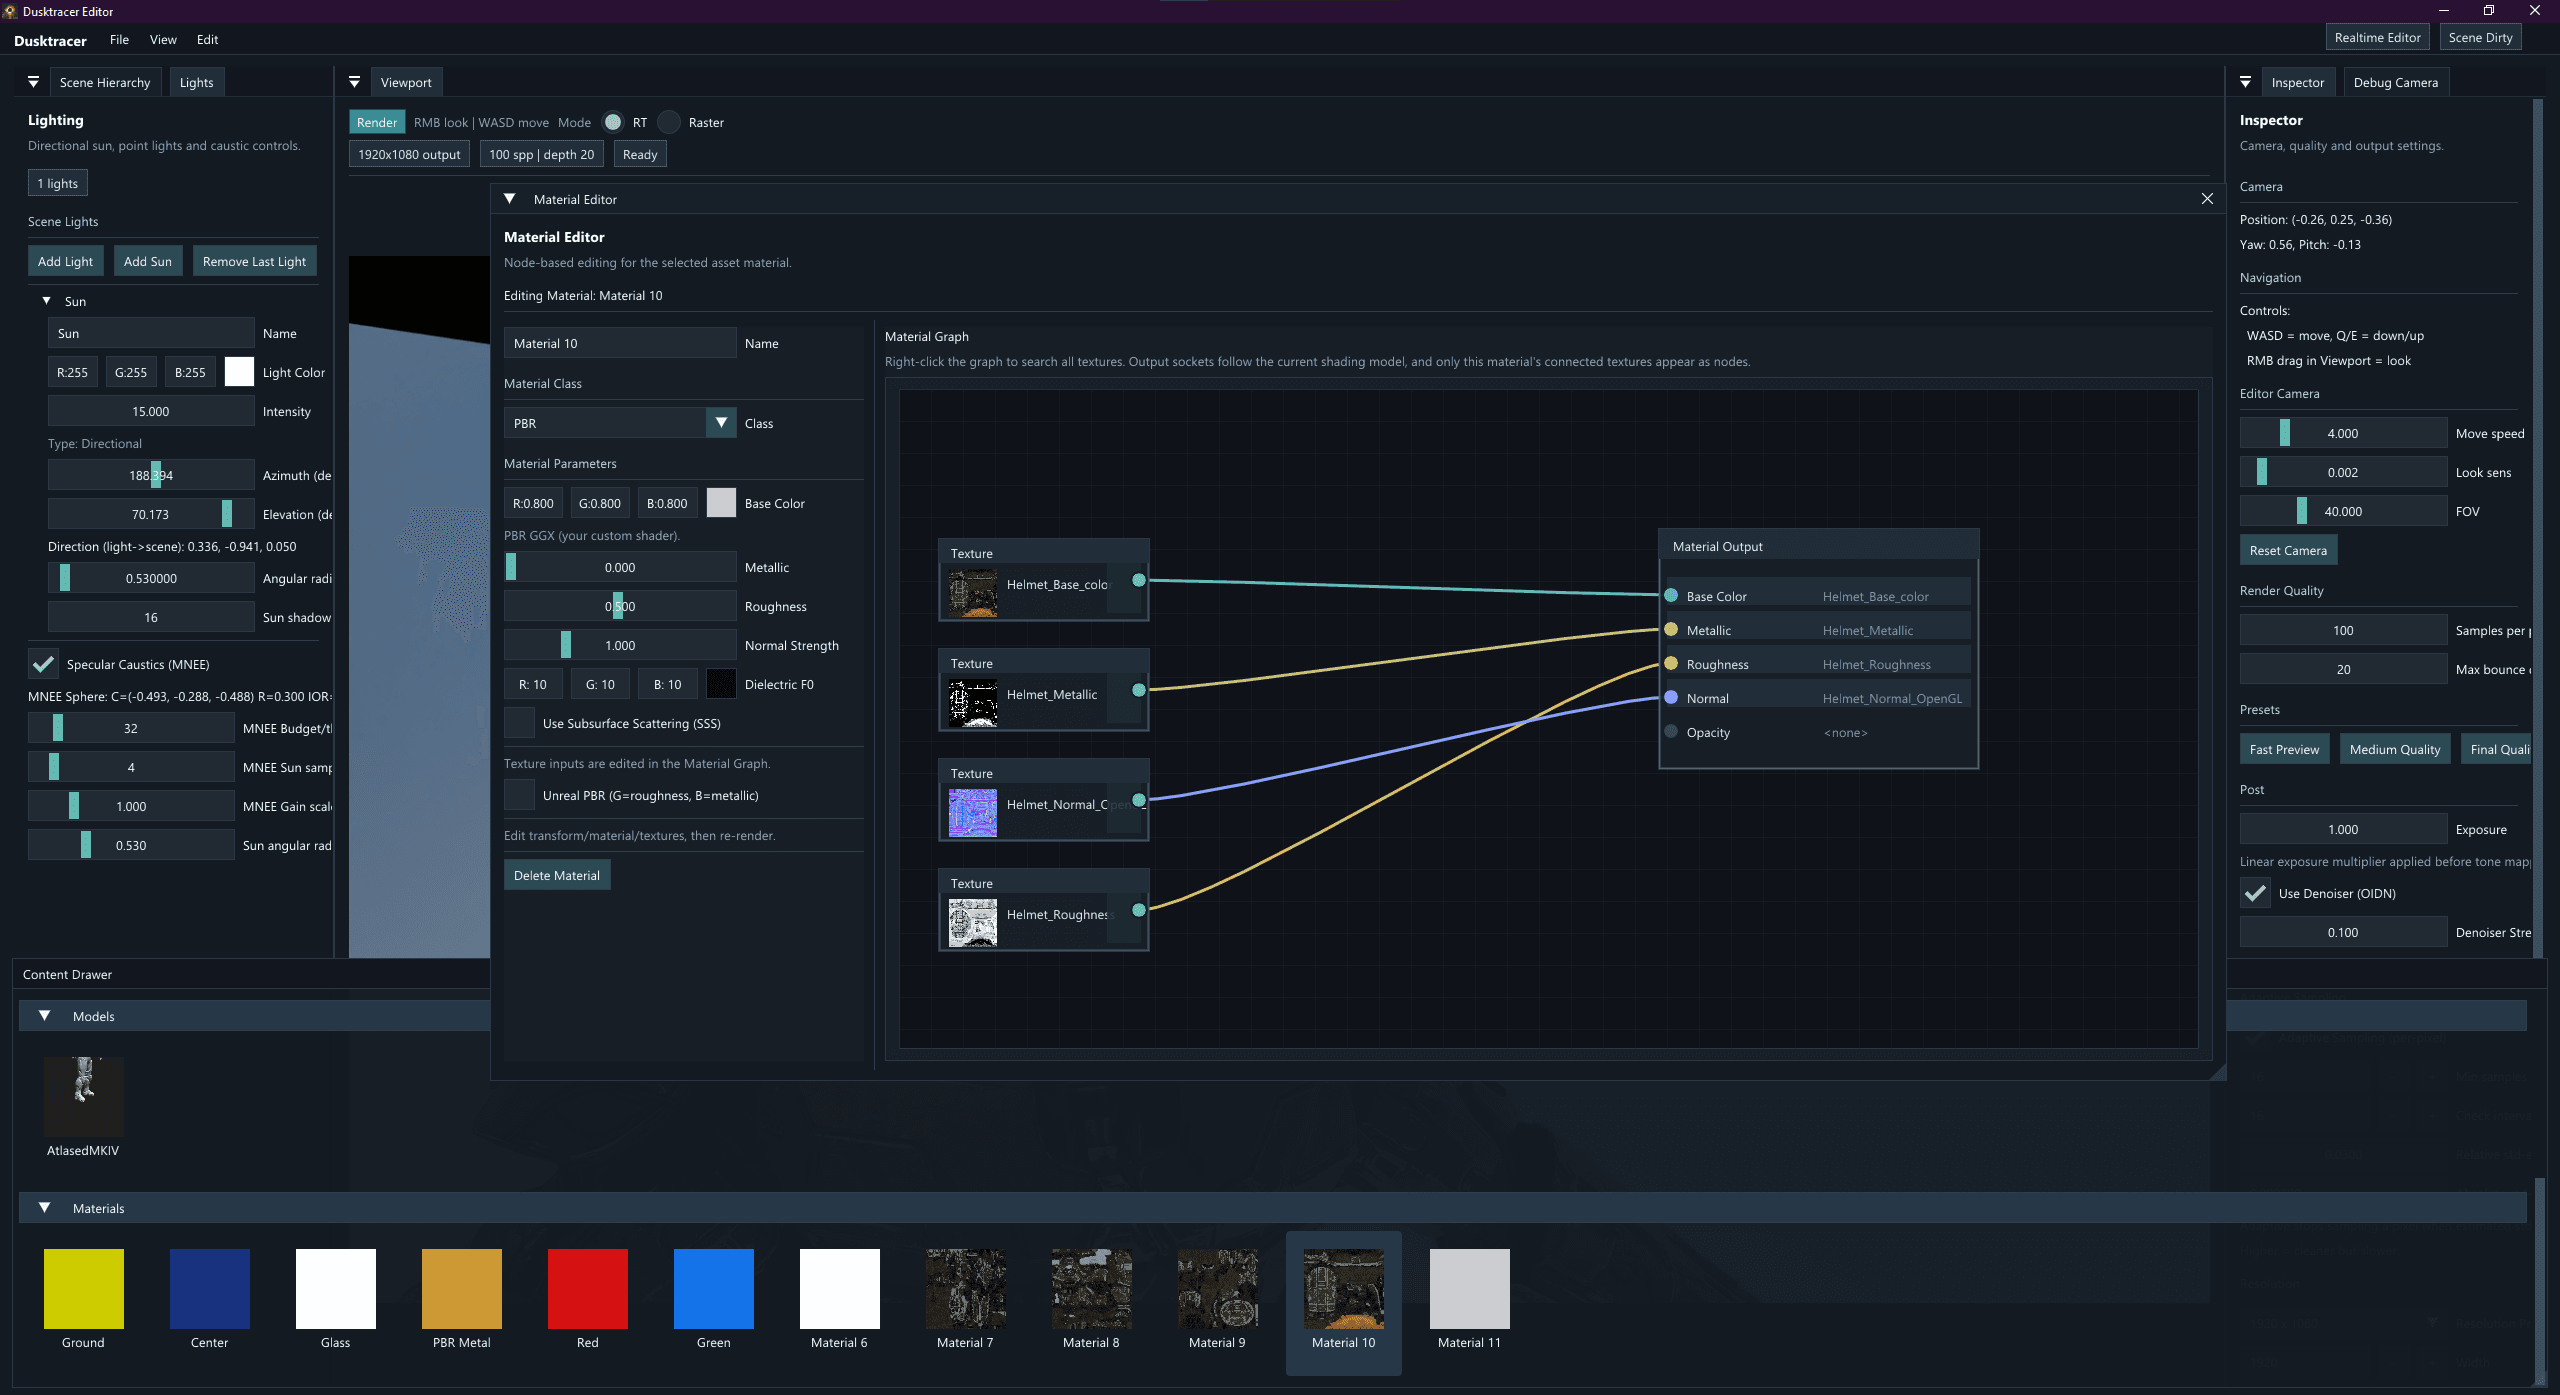Select the AtlasedMKIV model thumbnail
Image resolution: width=2560 pixels, height=1395 pixels.
tap(84, 1096)
